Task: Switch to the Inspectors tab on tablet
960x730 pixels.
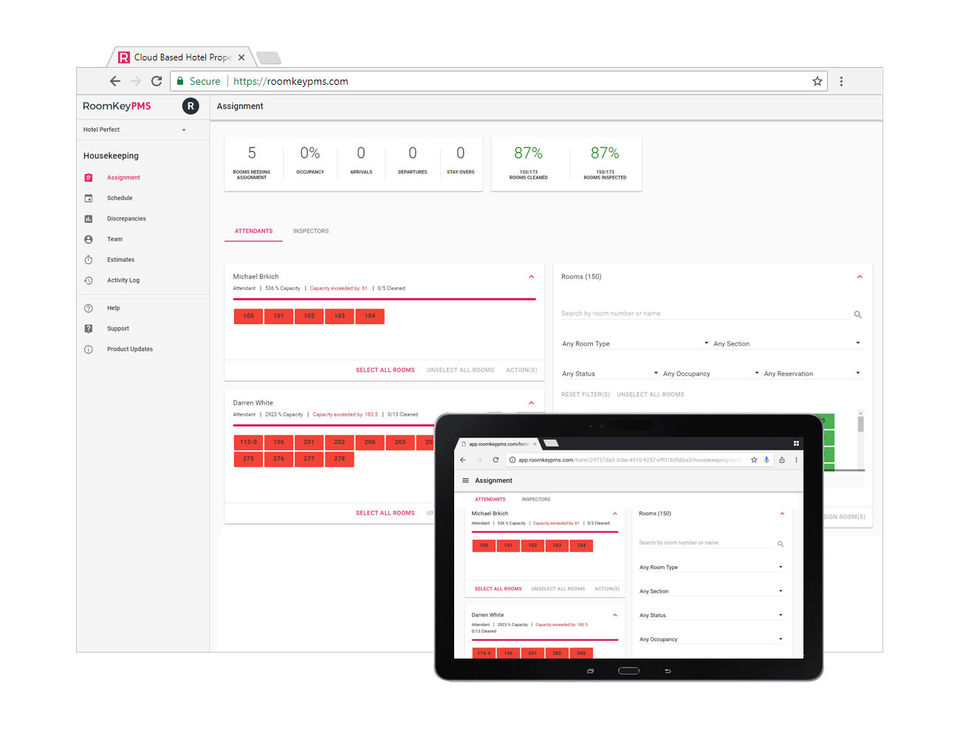Action: (536, 500)
